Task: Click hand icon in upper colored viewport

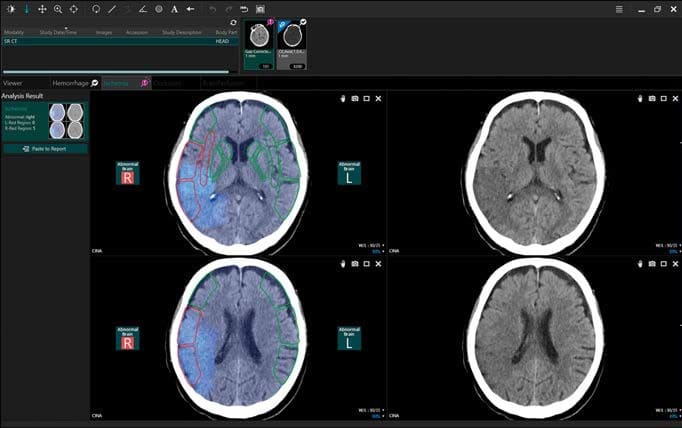Action: point(343,99)
